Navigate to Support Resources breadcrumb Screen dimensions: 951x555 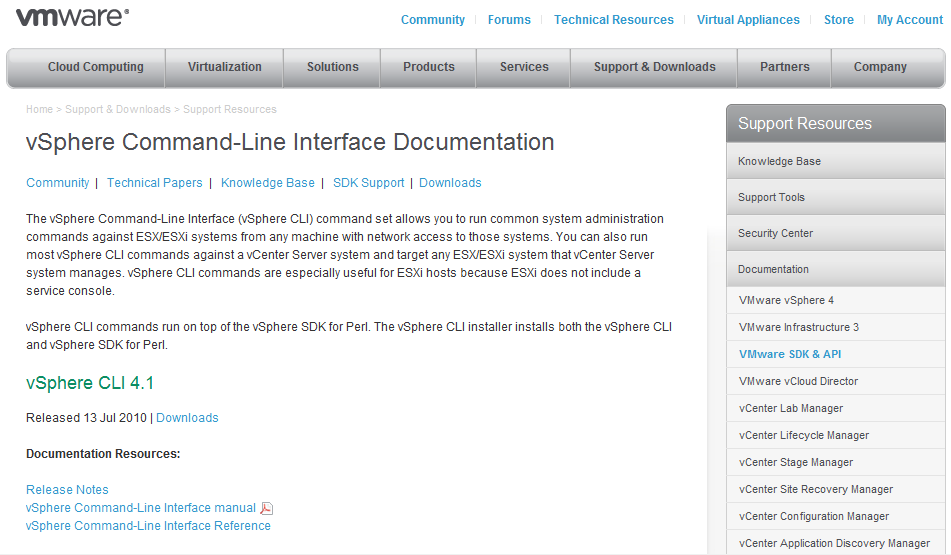[230, 109]
